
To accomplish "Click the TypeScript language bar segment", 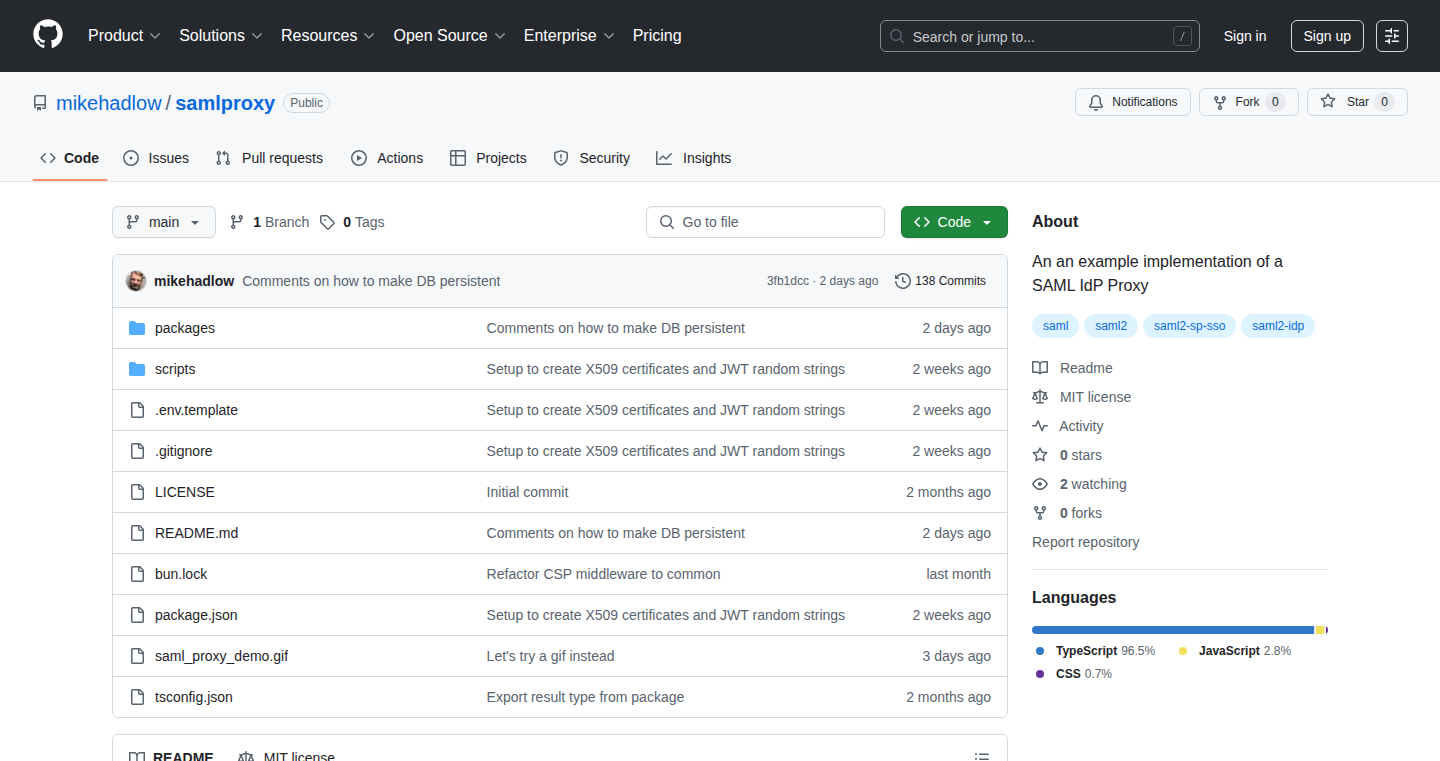I will point(1173,630).
